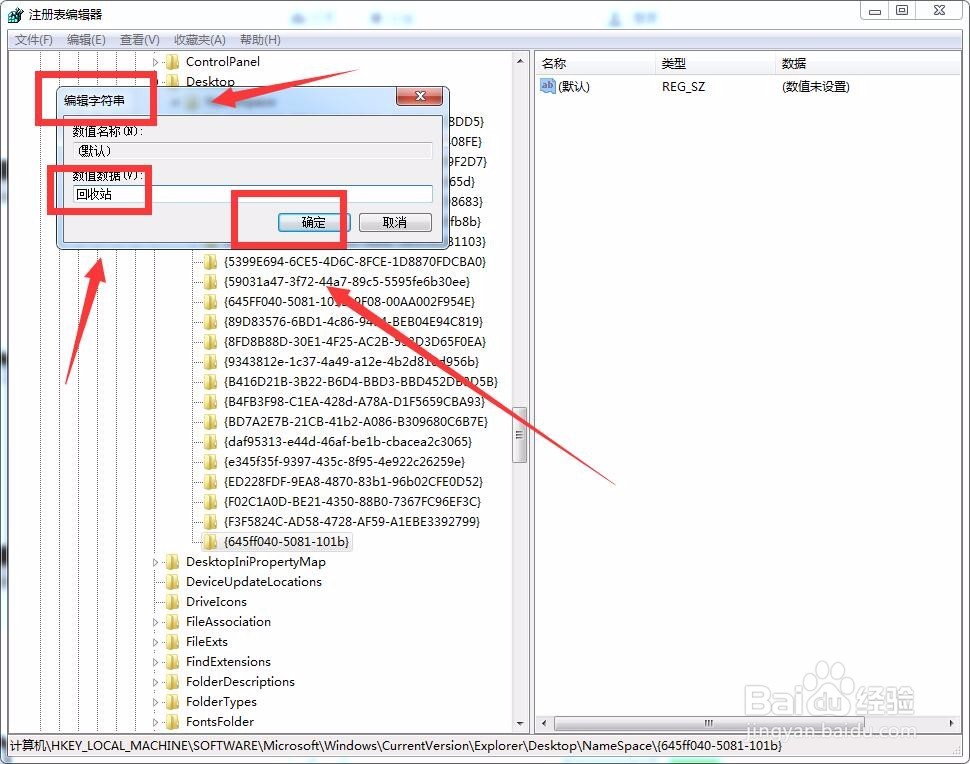Expand the FileAssociation tree node
The height and width of the screenshot is (764, 970).
(156, 622)
